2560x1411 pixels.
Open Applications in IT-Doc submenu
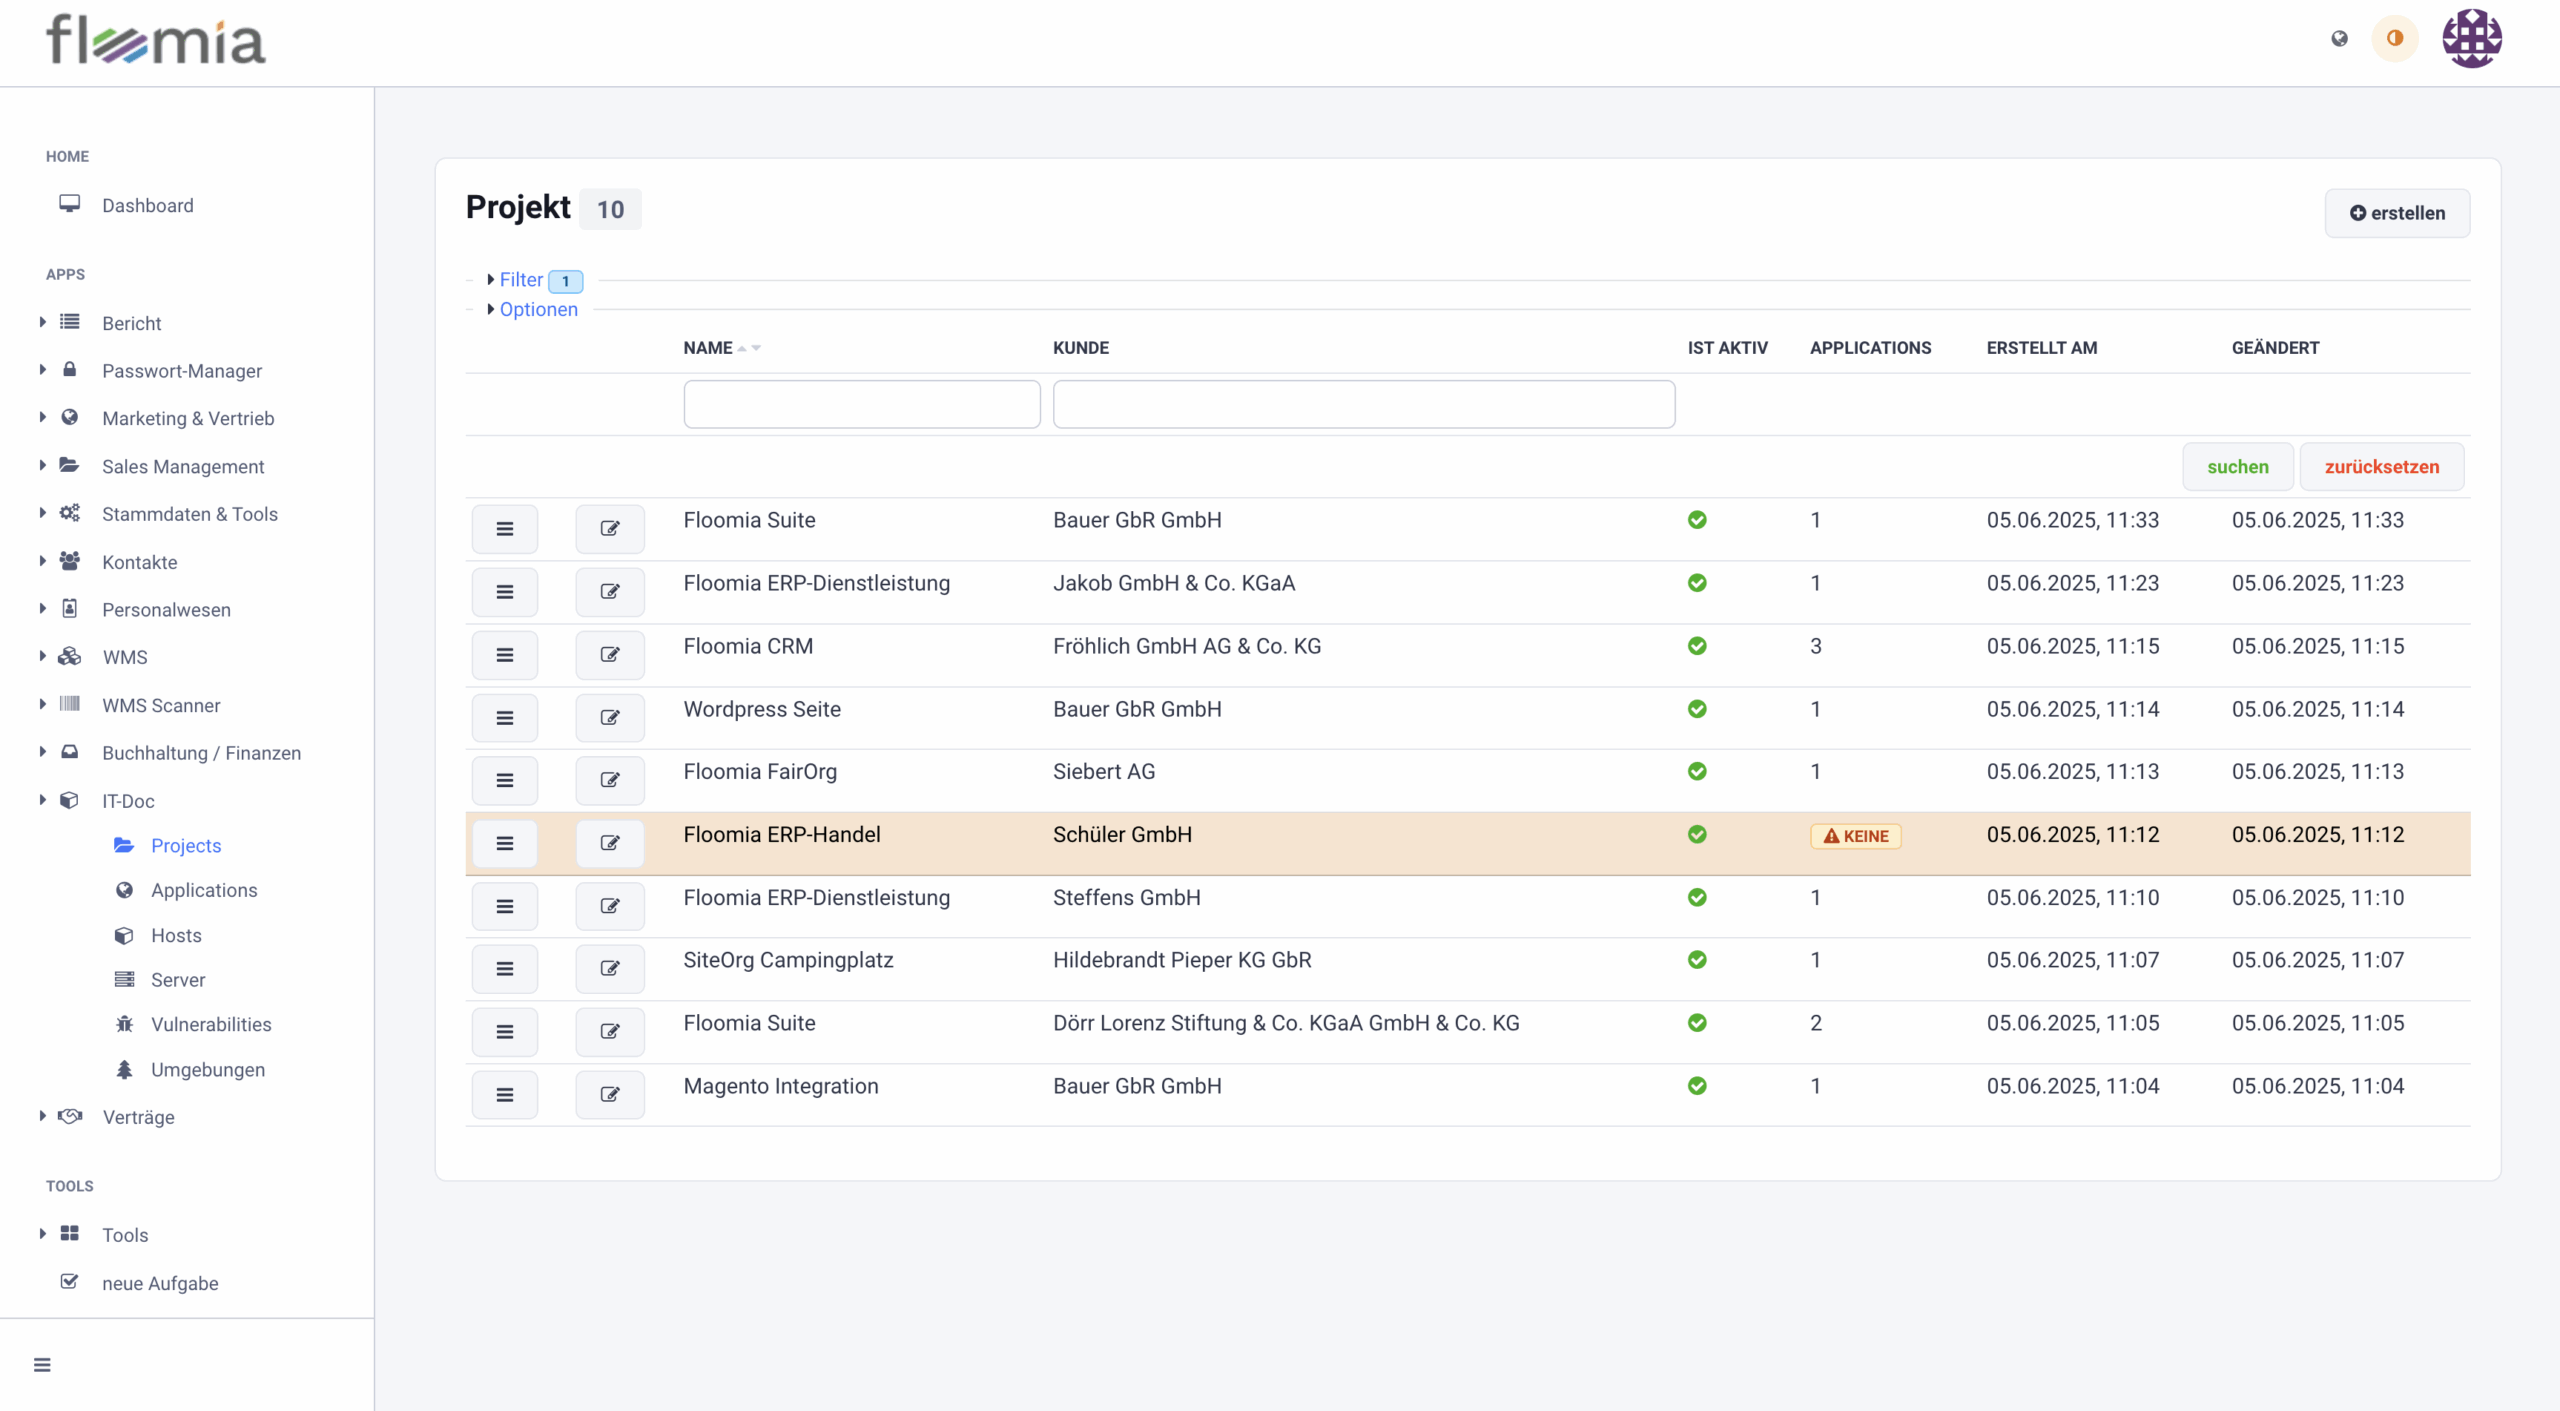click(x=204, y=890)
